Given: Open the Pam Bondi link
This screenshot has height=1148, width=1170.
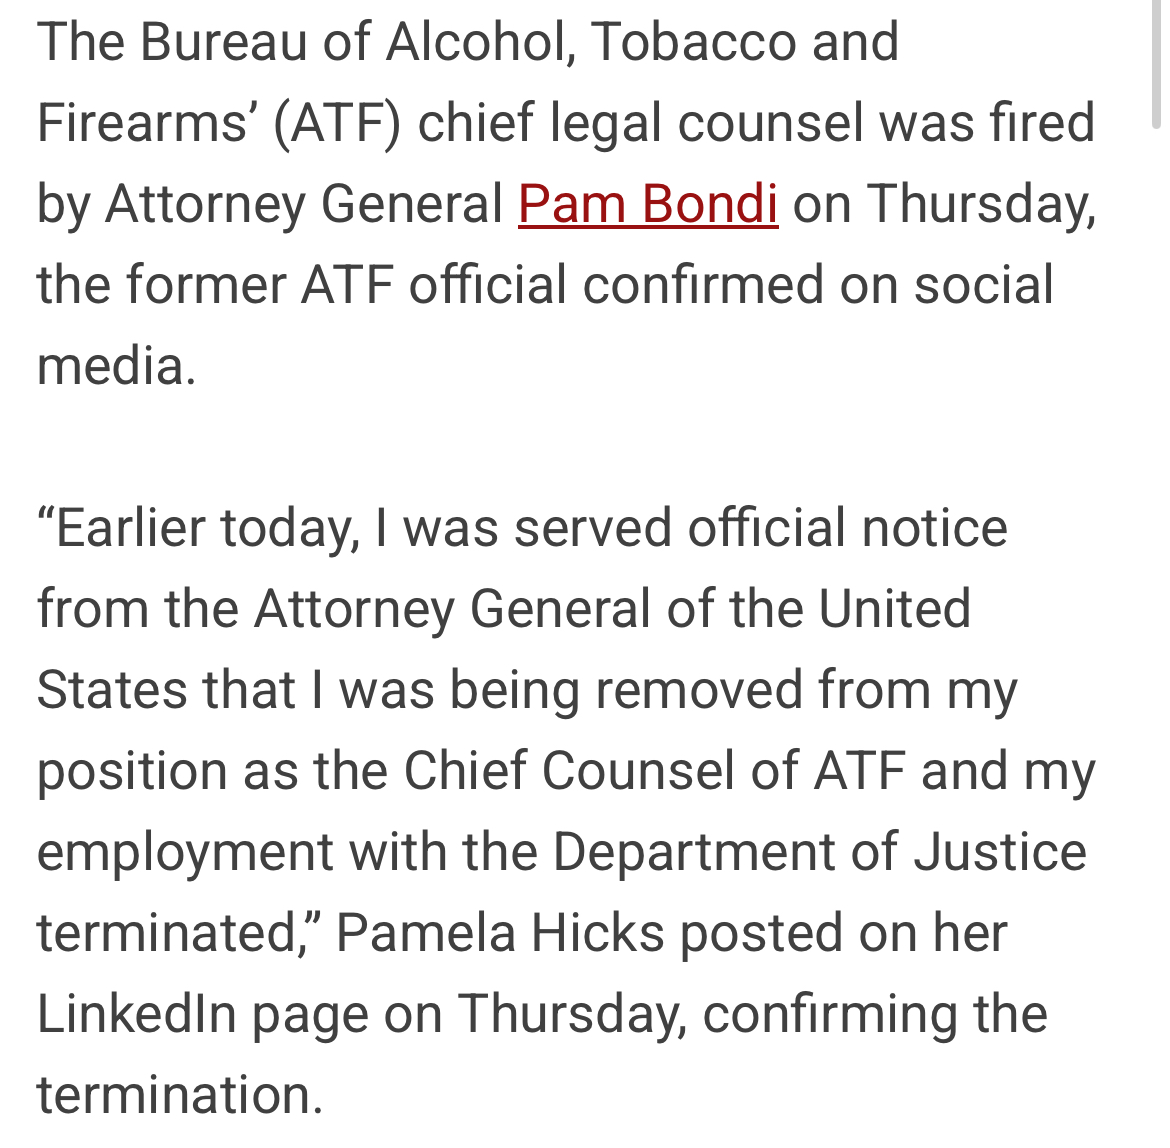Looking at the screenshot, I should [648, 203].
